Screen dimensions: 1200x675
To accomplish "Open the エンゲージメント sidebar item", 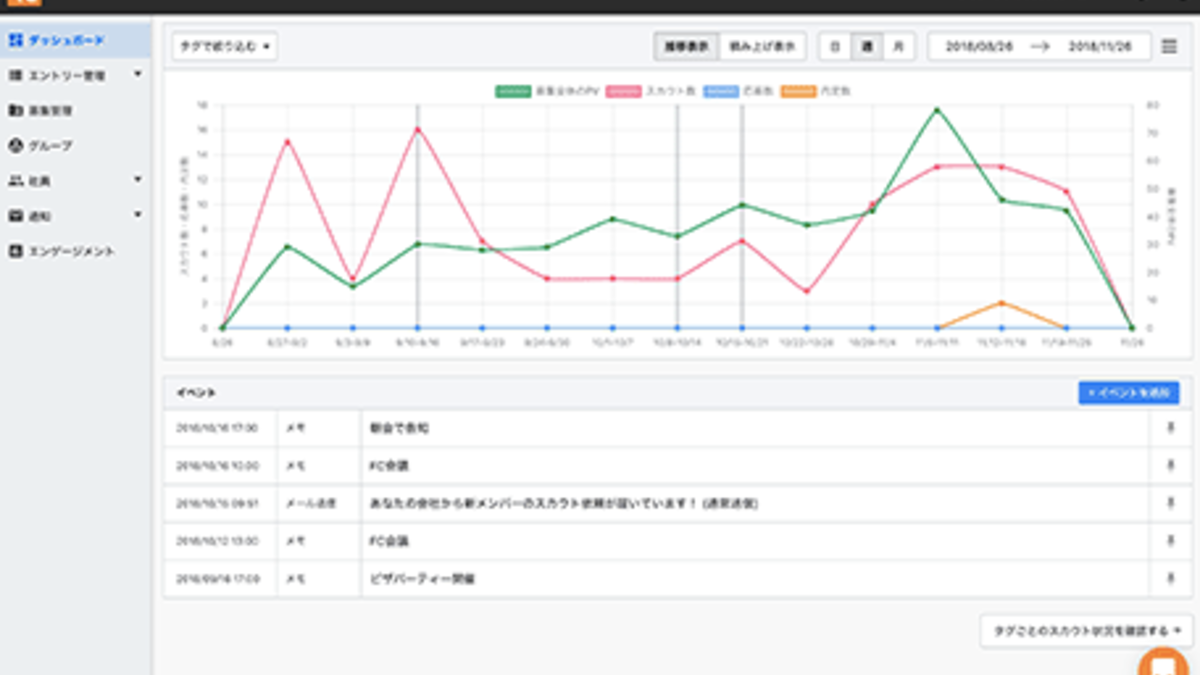I will [x=62, y=252].
